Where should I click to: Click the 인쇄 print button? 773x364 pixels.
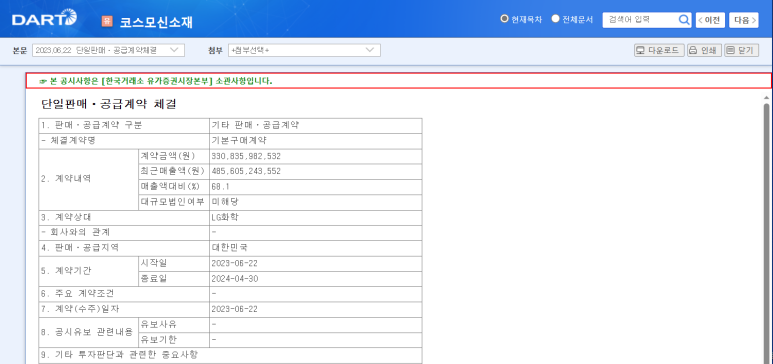click(704, 50)
